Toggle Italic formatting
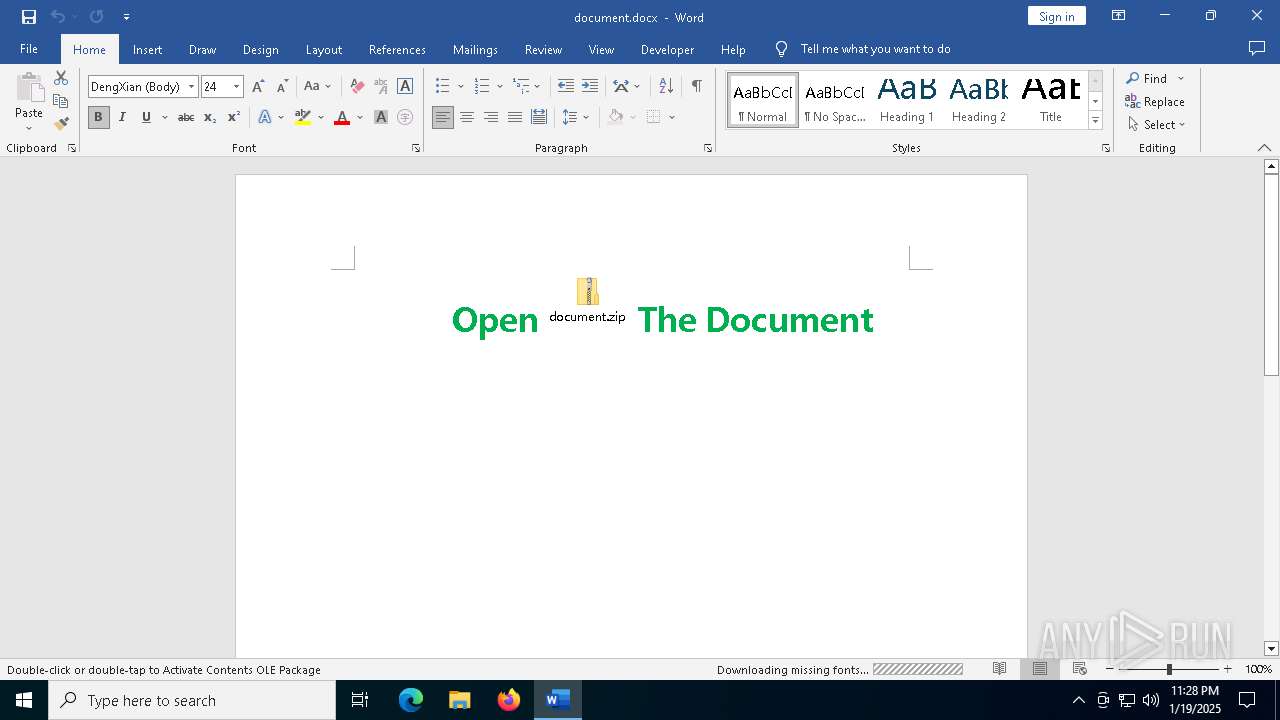Viewport: 1280px width, 720px height. [122, 117]
